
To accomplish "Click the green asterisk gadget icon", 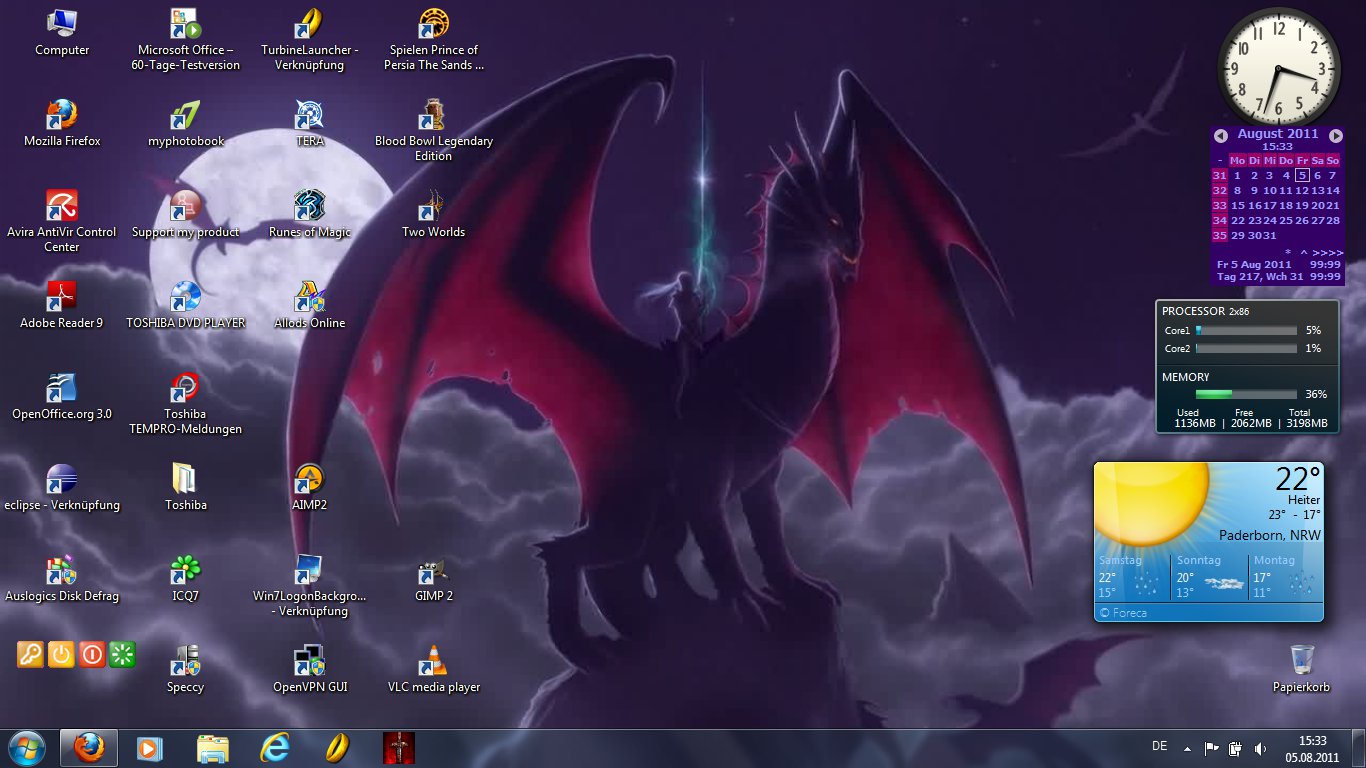I will 122,655.
